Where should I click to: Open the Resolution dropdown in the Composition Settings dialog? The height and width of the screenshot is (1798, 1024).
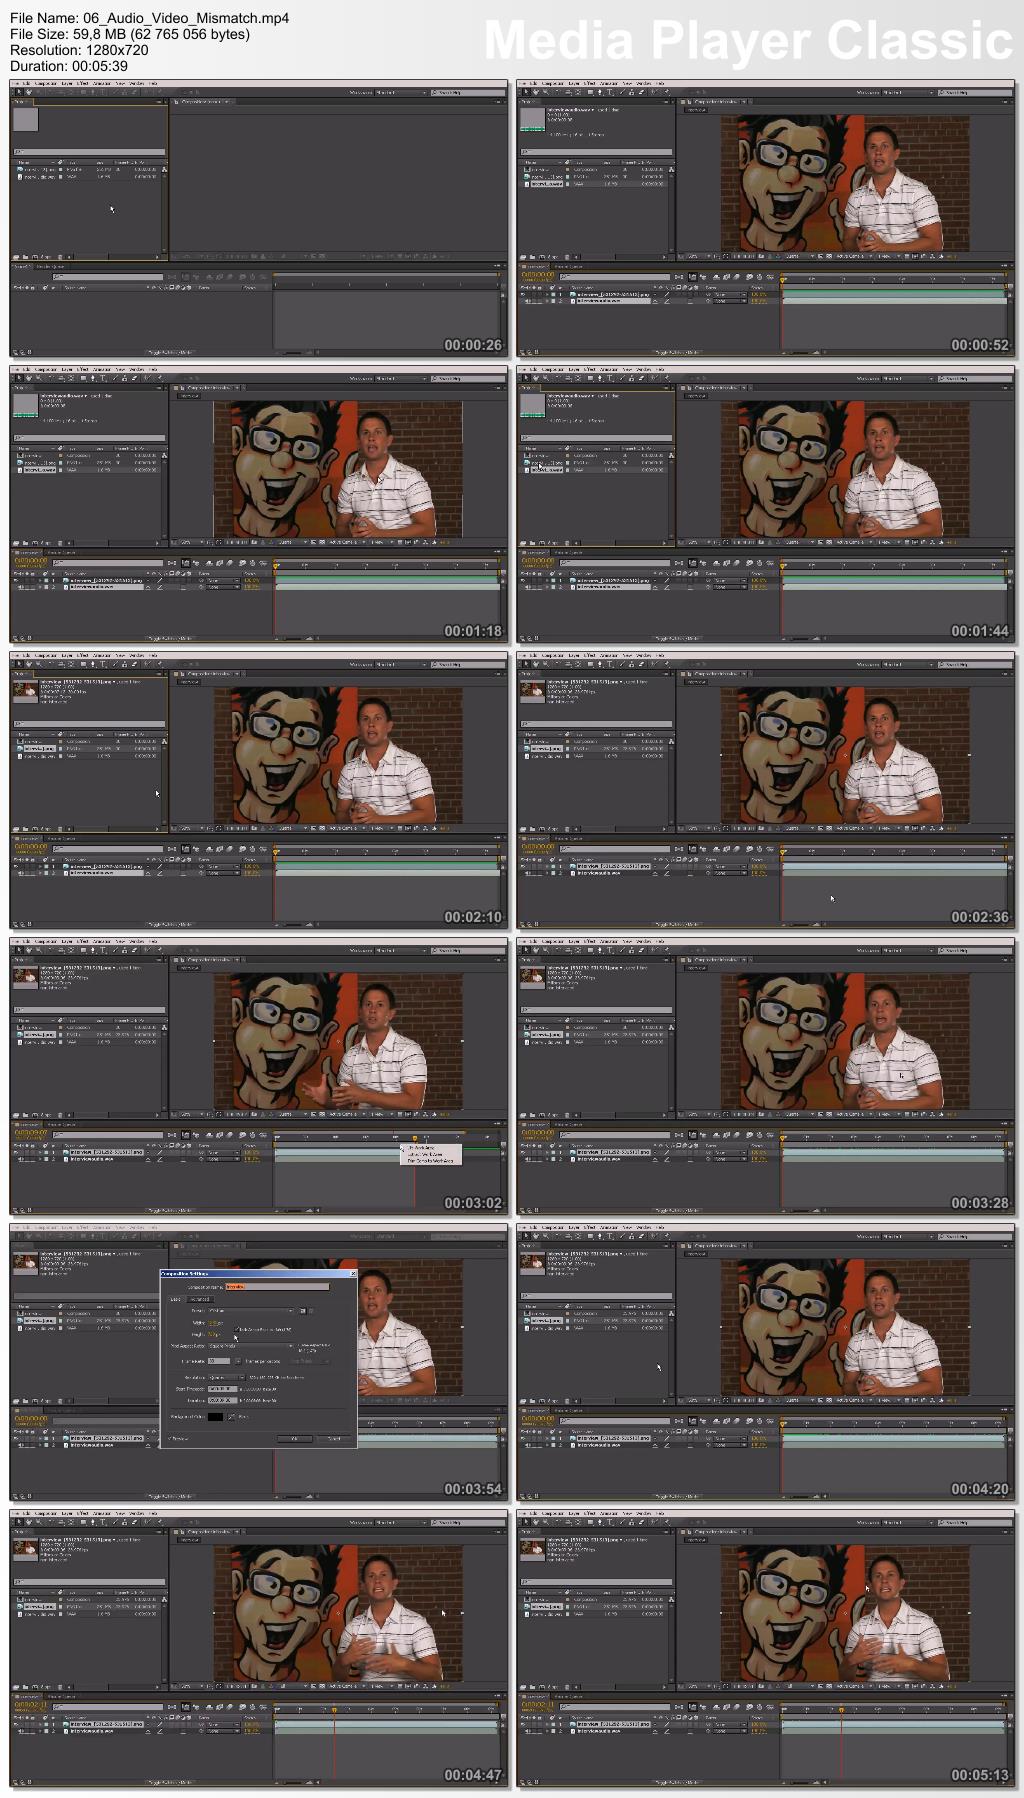pyautogui.click(x=227, y=1377)
